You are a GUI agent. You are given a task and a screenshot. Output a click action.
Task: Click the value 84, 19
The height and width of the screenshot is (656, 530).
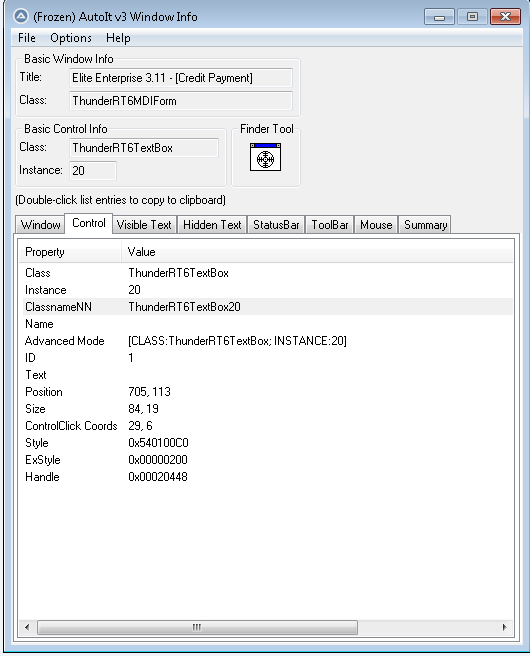(143, 409)
